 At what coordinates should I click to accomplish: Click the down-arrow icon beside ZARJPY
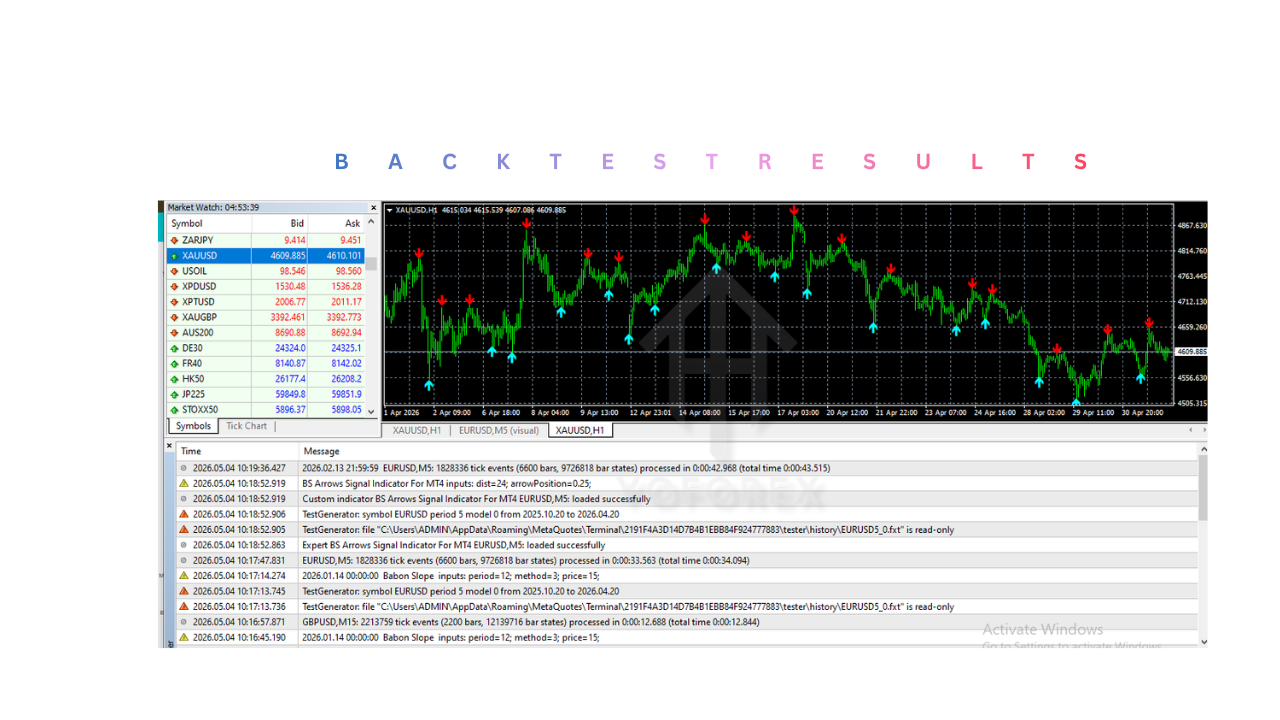coord(174,240)
